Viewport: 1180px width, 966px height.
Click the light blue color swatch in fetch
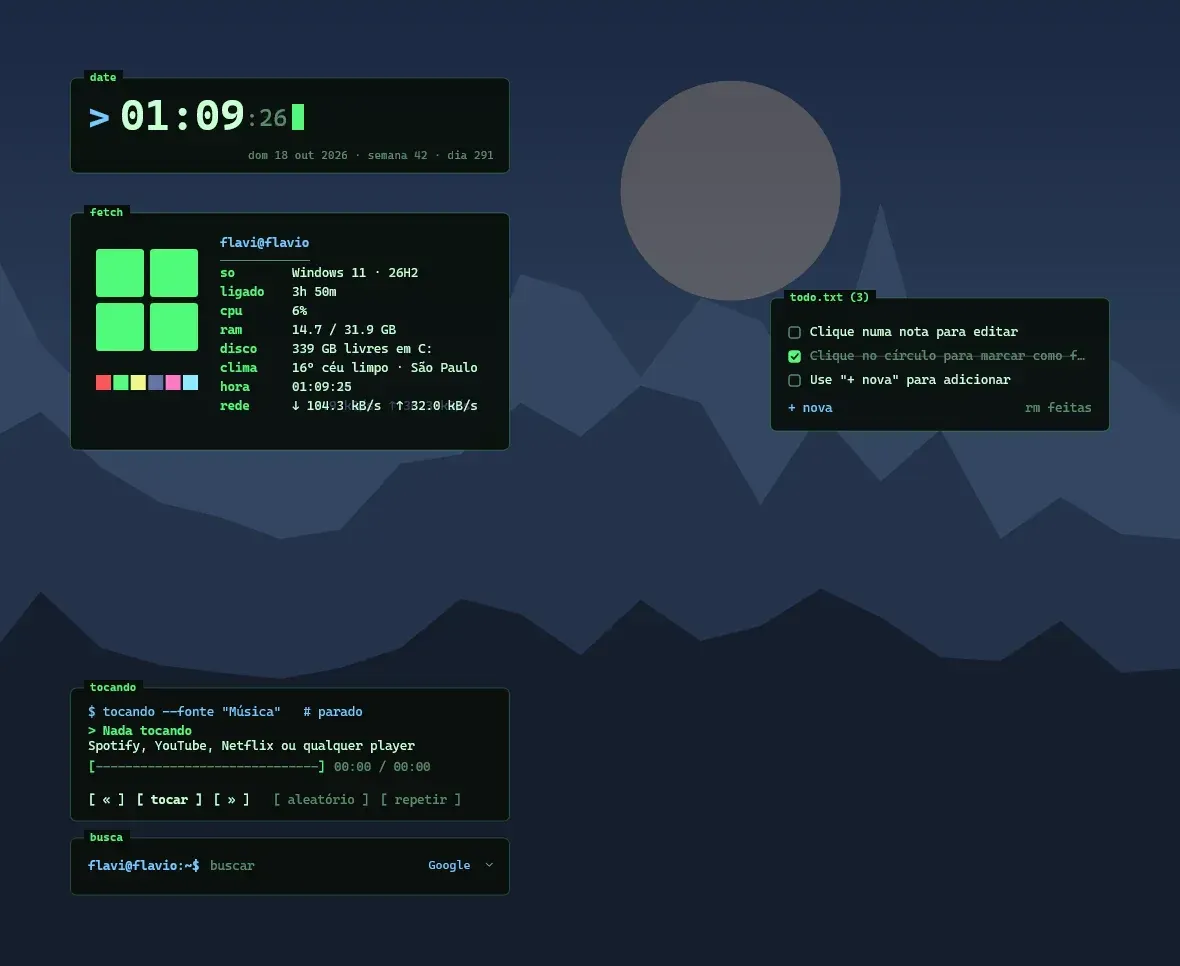point(190,382)
